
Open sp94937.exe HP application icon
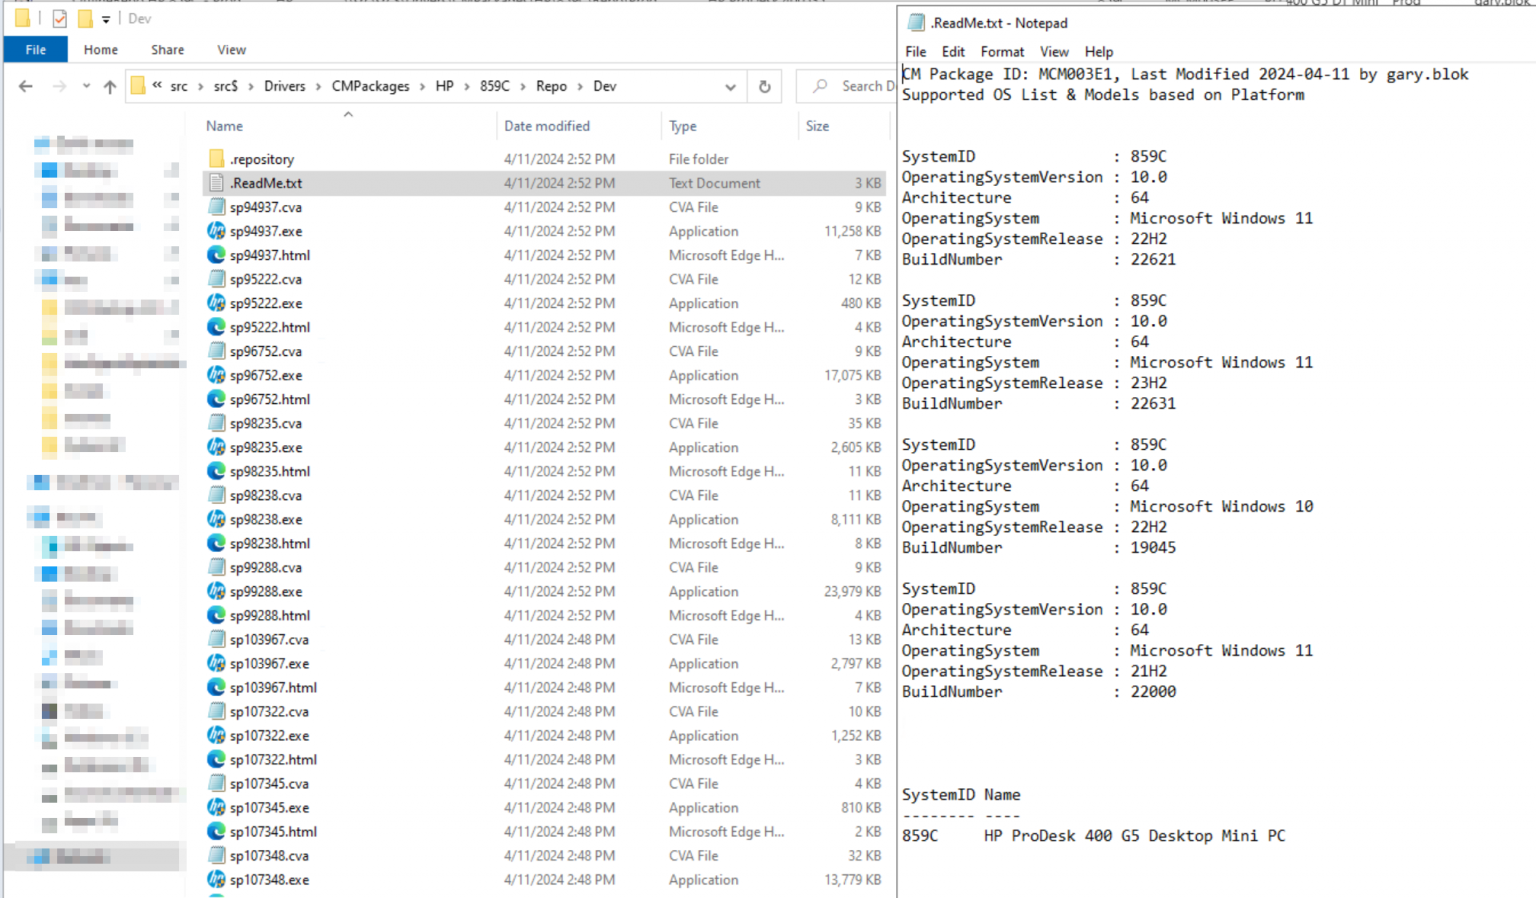pyautogui.click(x=216, y=231)
